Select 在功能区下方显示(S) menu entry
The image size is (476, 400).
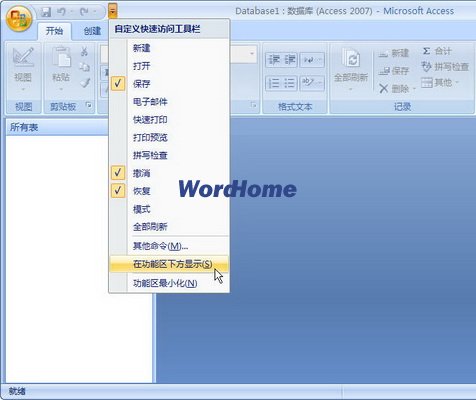click(169, 264)
